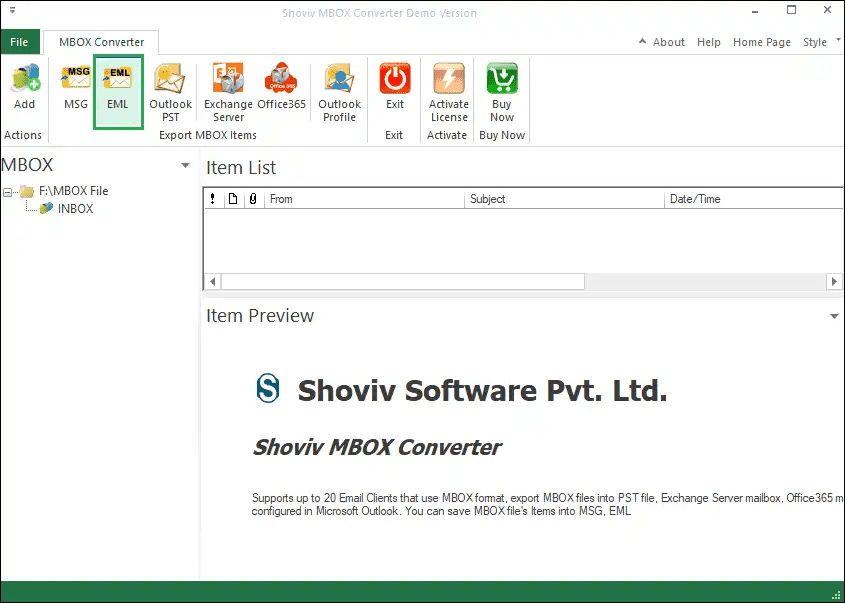Open quick access toolbar dropdown arrow
Screen dimensions: 845x603
(12, 10)
